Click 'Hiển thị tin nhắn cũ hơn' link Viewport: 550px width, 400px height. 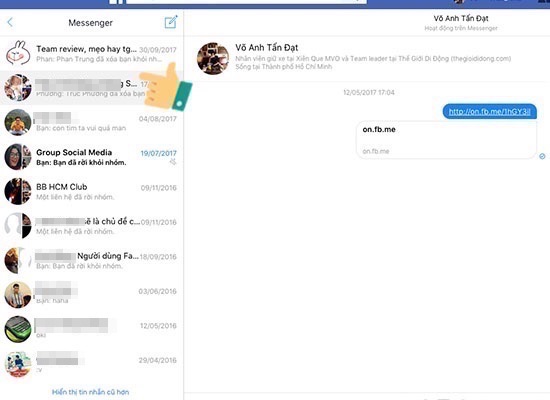point(90,392)
